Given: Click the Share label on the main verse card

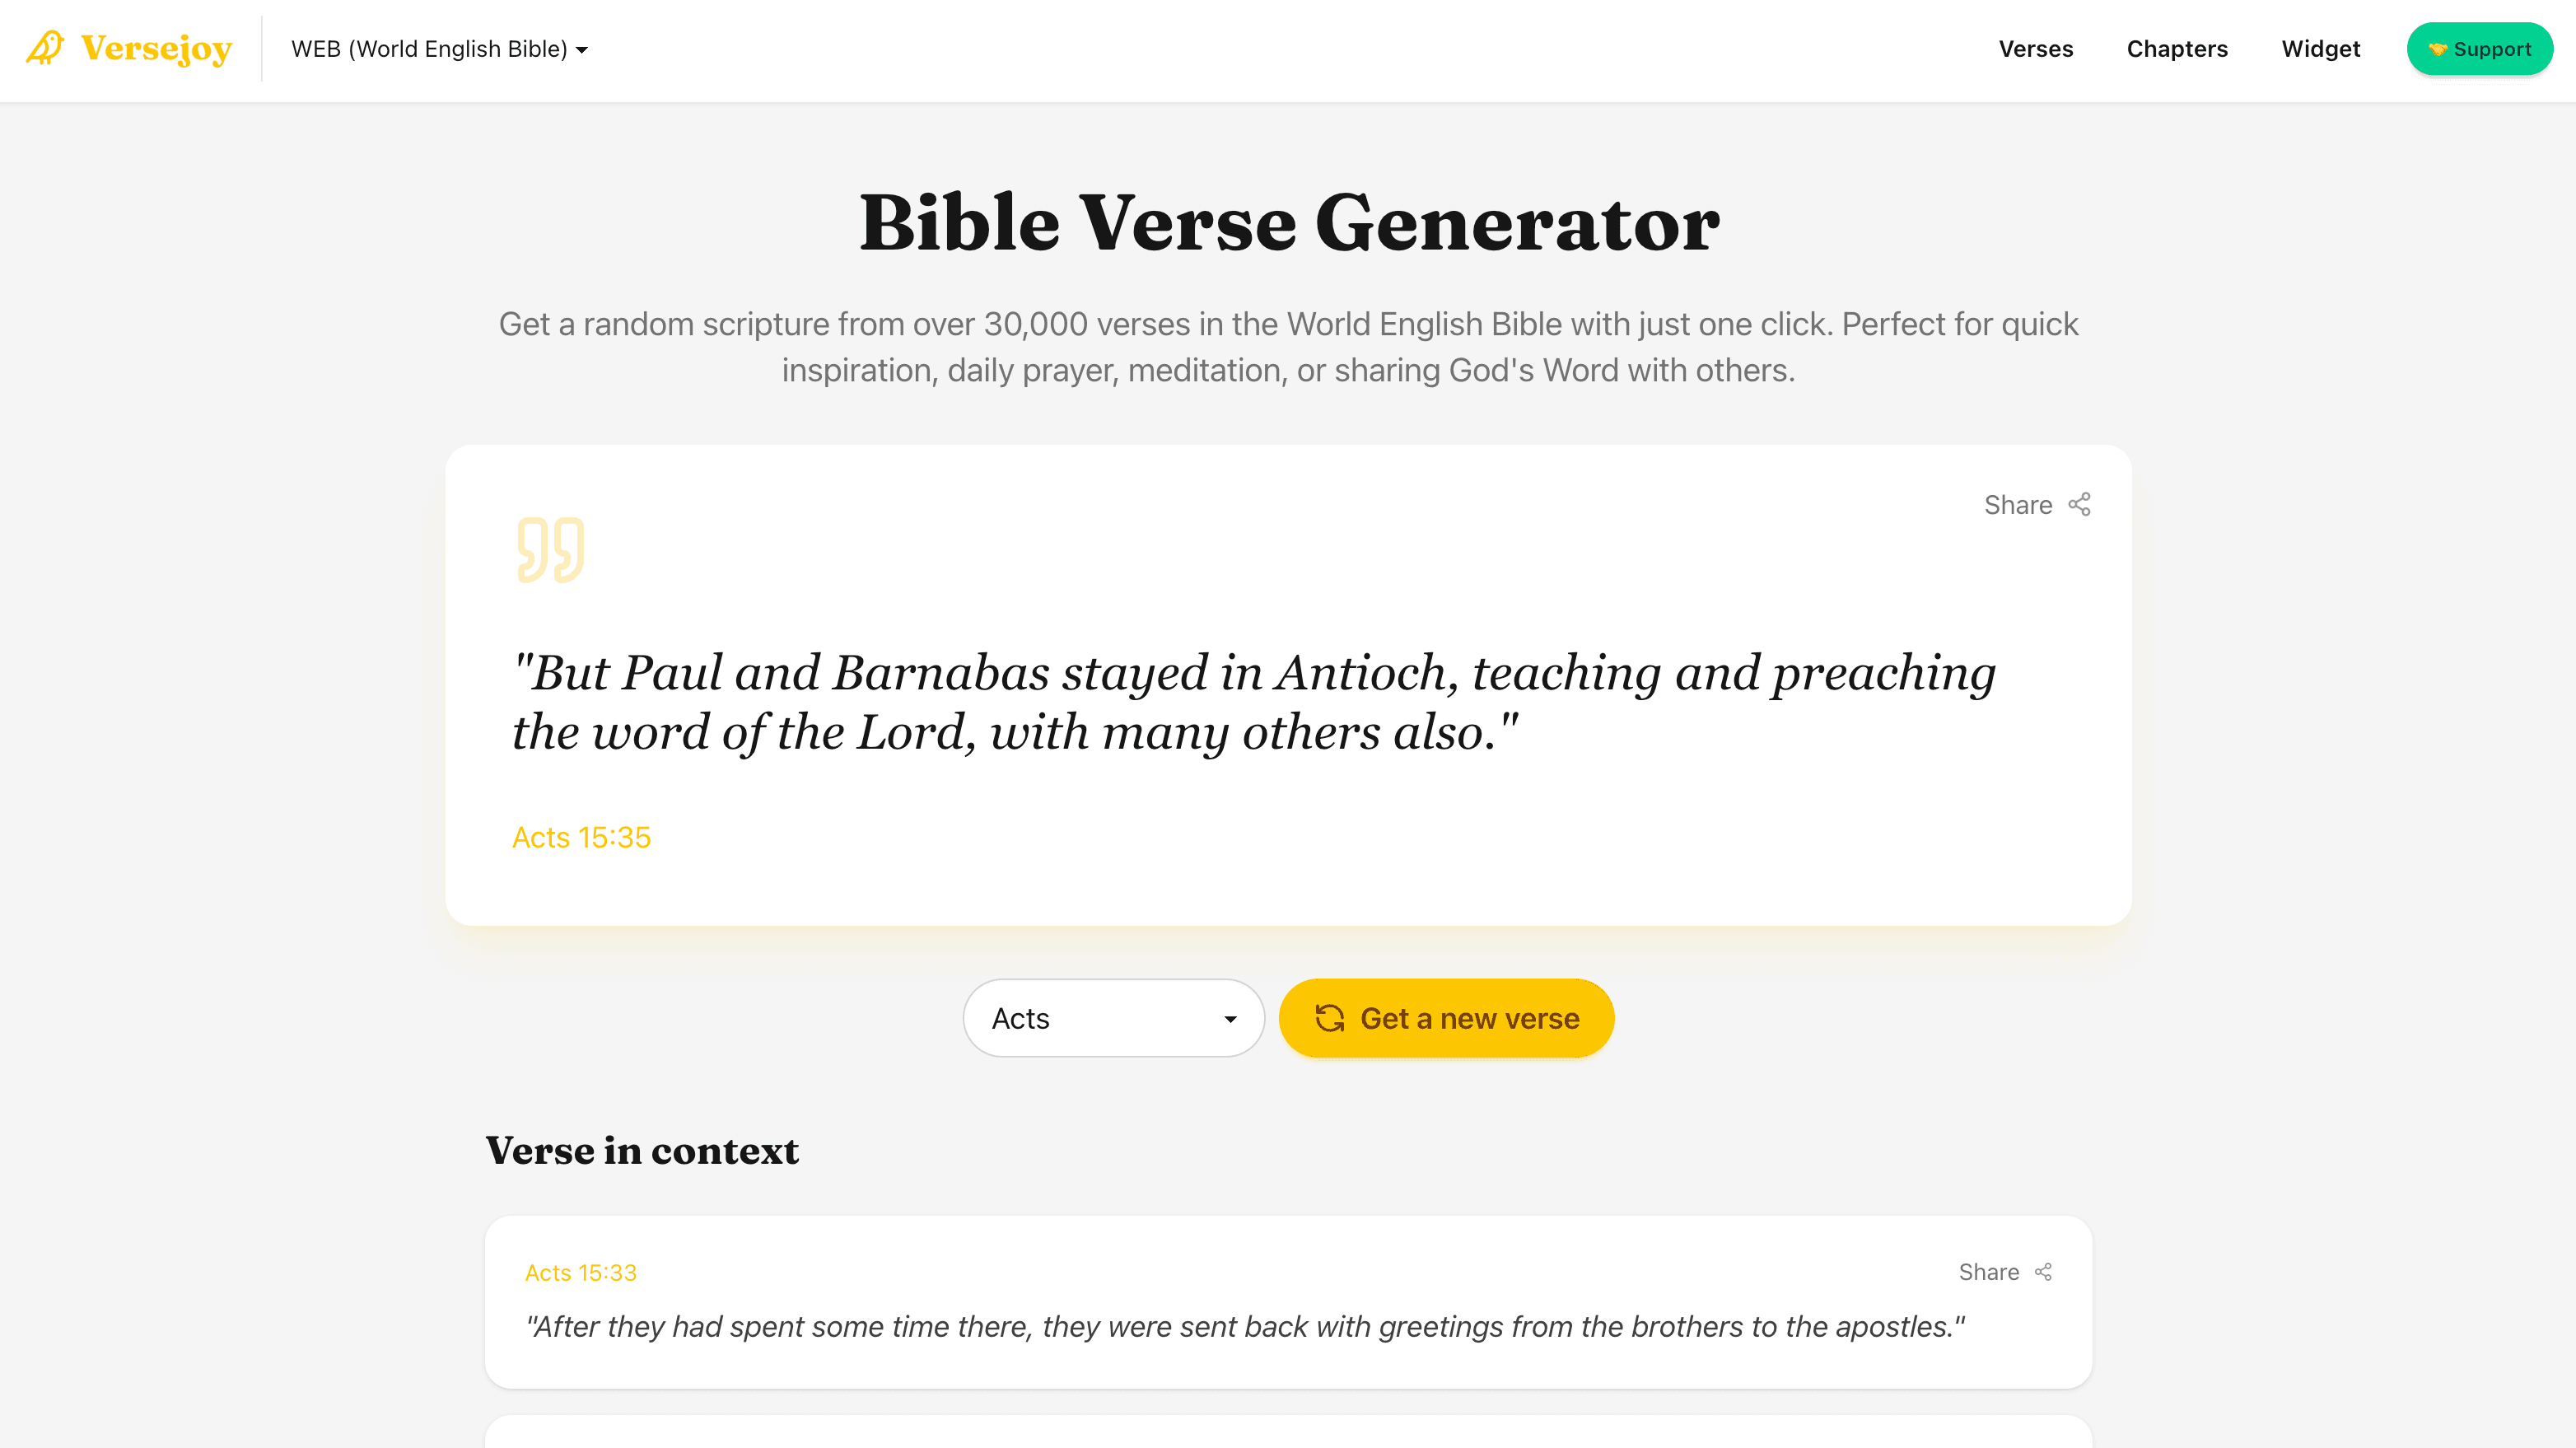Looking at the screenshot, I should click(x=2016, y=504).
